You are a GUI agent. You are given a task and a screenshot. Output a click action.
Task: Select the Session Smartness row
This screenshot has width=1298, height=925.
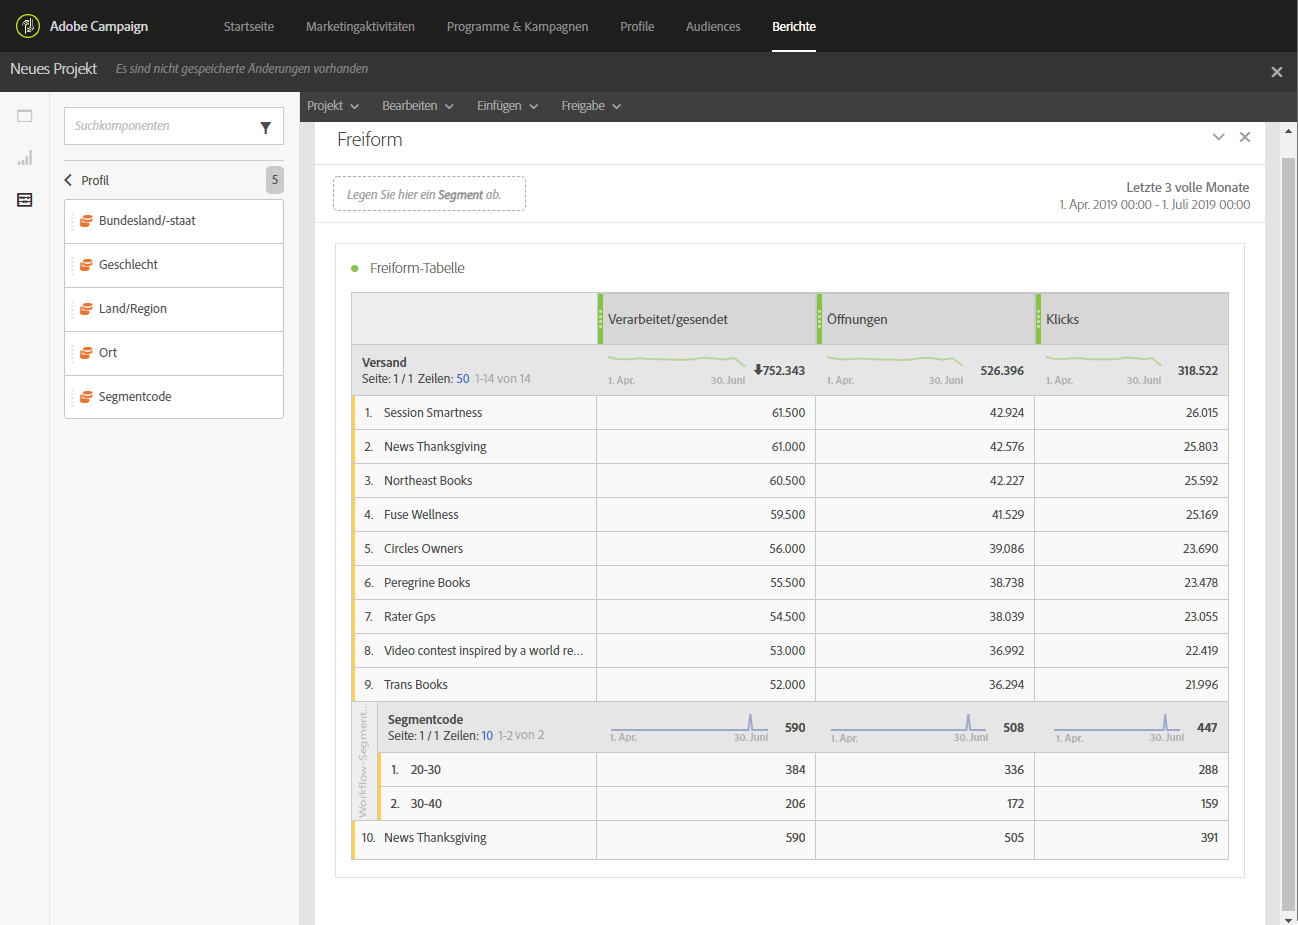[x=790, y=413]
